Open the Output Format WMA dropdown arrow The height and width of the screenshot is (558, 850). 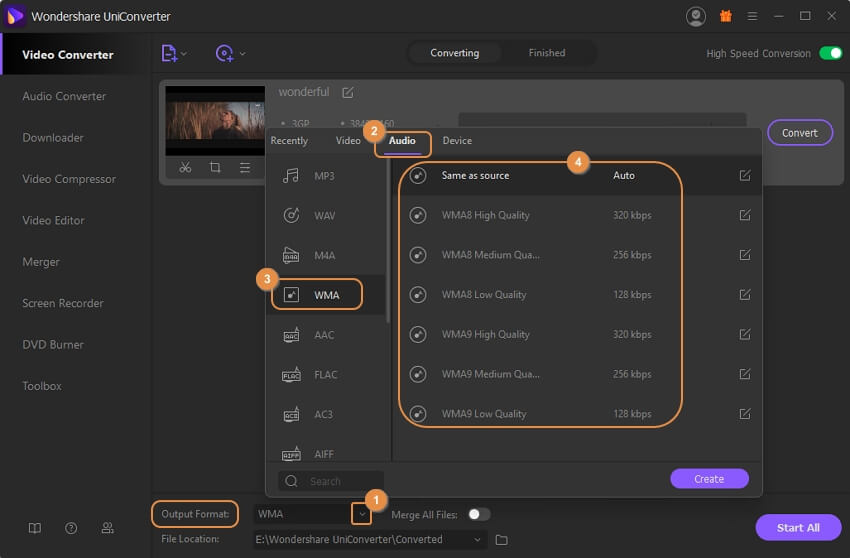[x=362, y=514]
